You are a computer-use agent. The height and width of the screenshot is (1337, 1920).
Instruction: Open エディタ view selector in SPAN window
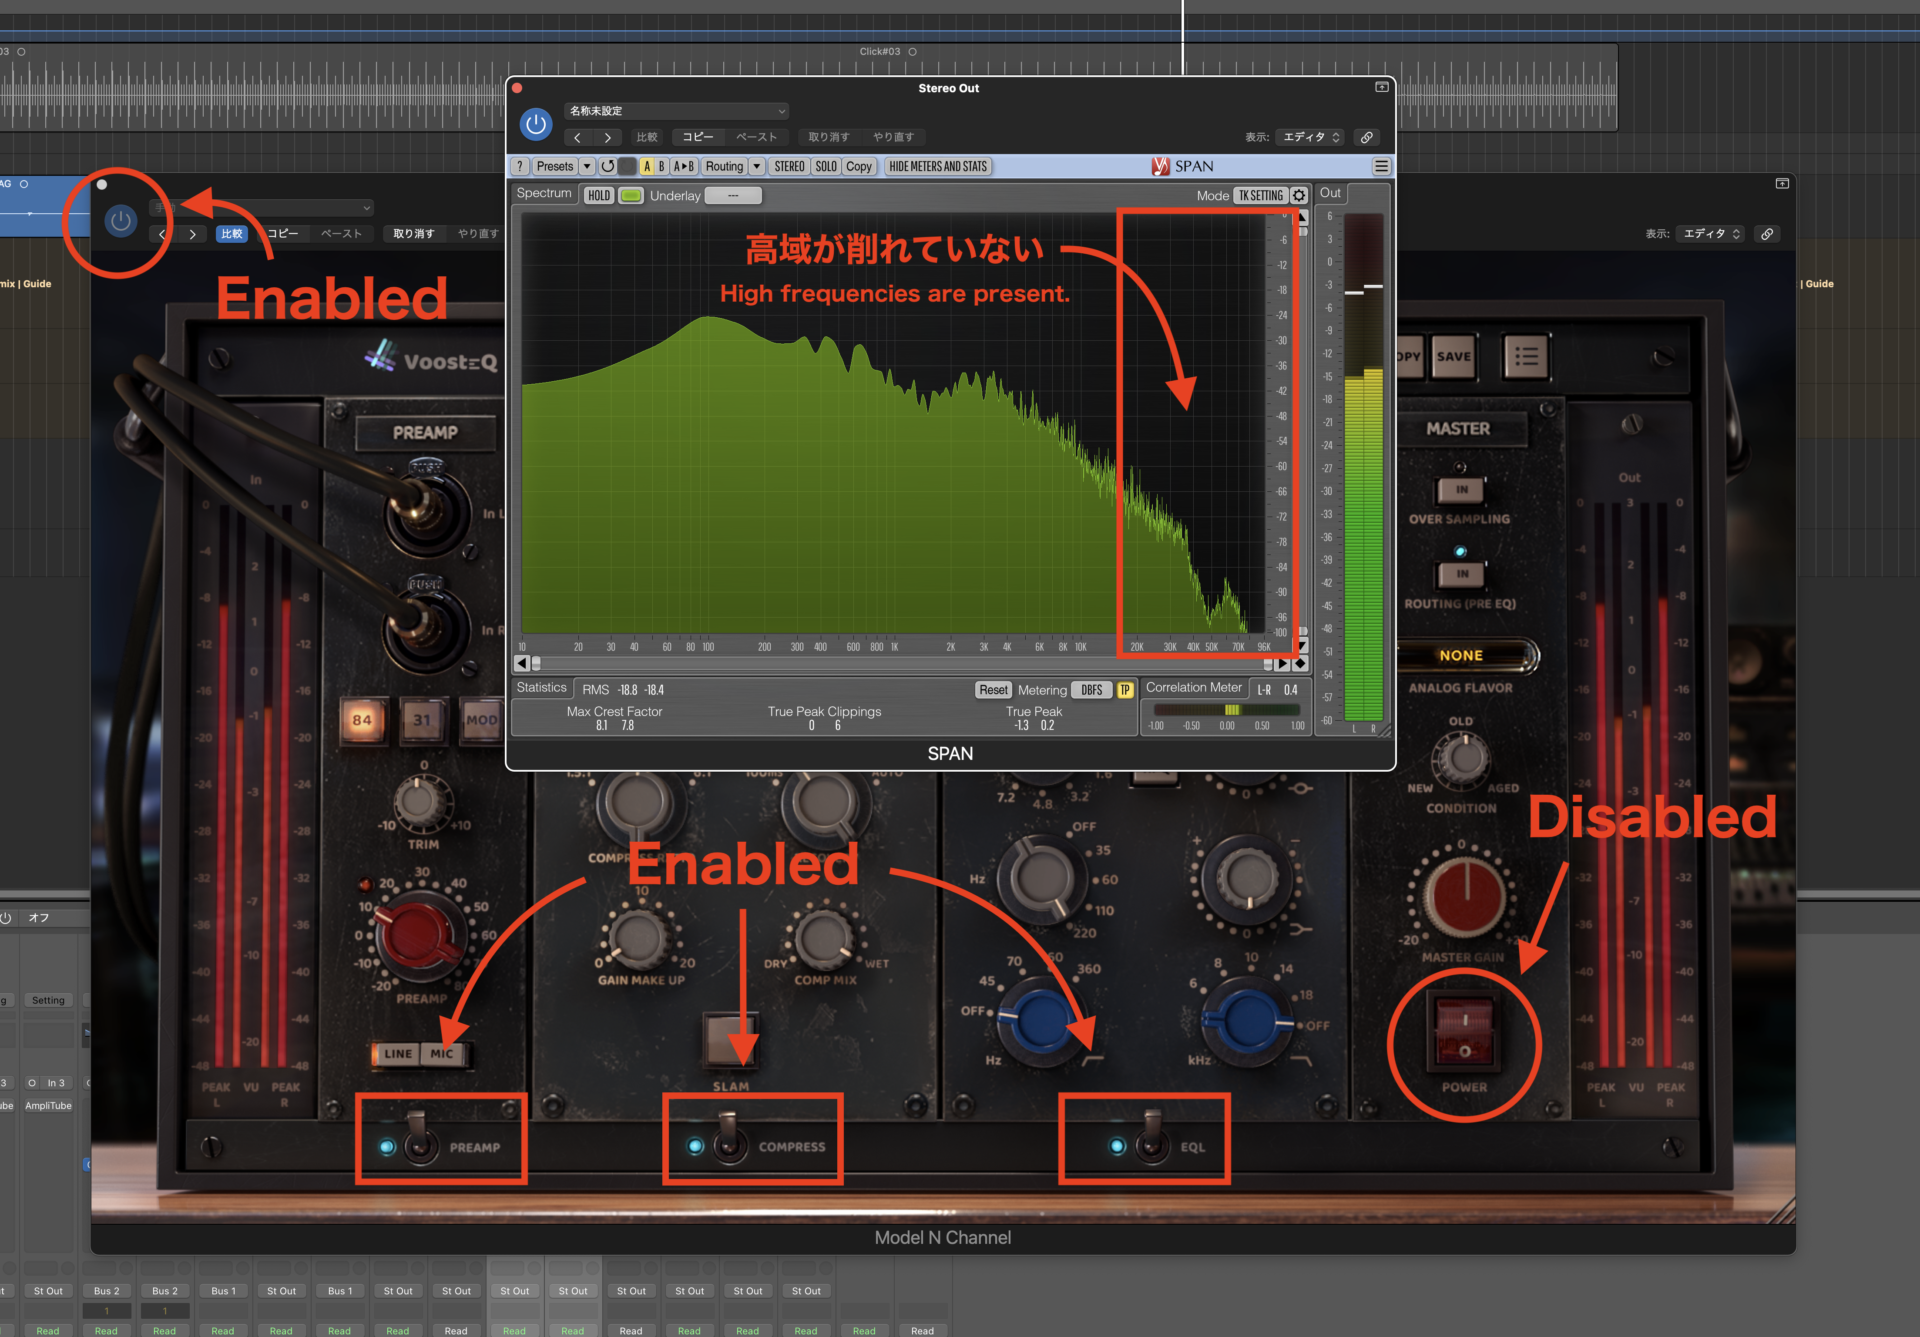pyautogui.click(x=1311, y=138)
